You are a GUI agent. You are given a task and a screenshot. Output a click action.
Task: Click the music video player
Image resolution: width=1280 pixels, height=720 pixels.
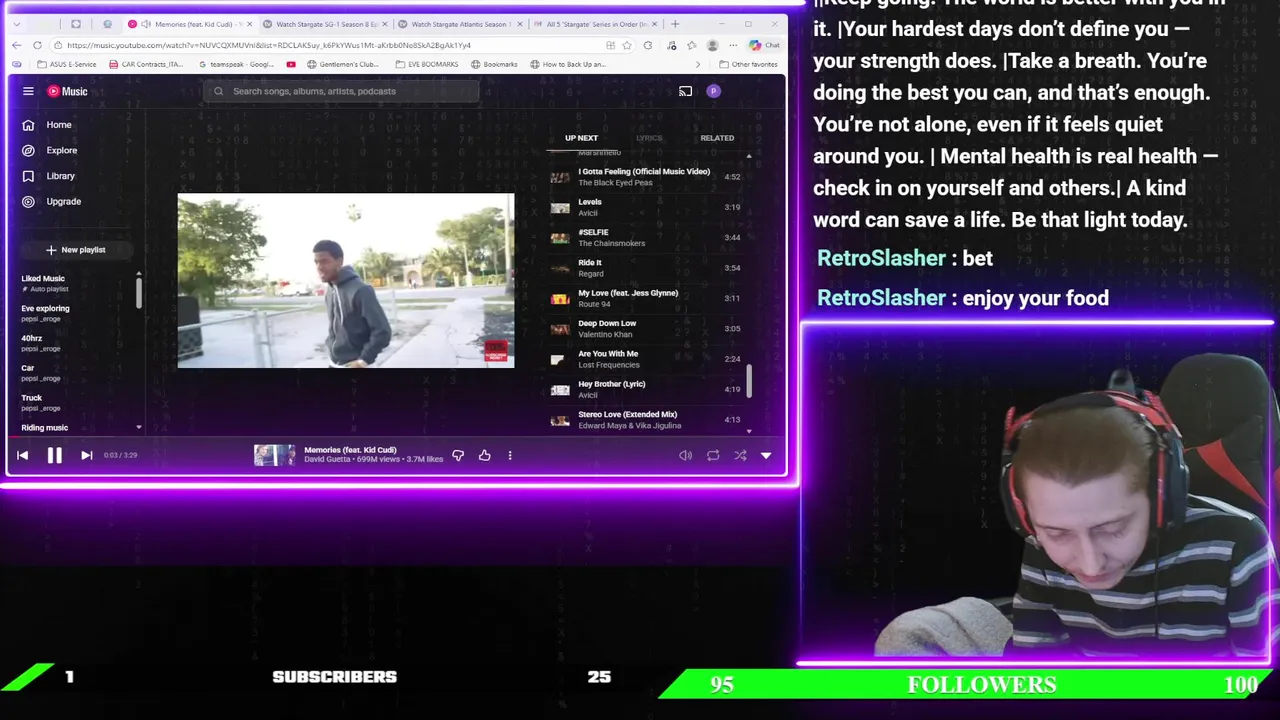pos(346,281)
